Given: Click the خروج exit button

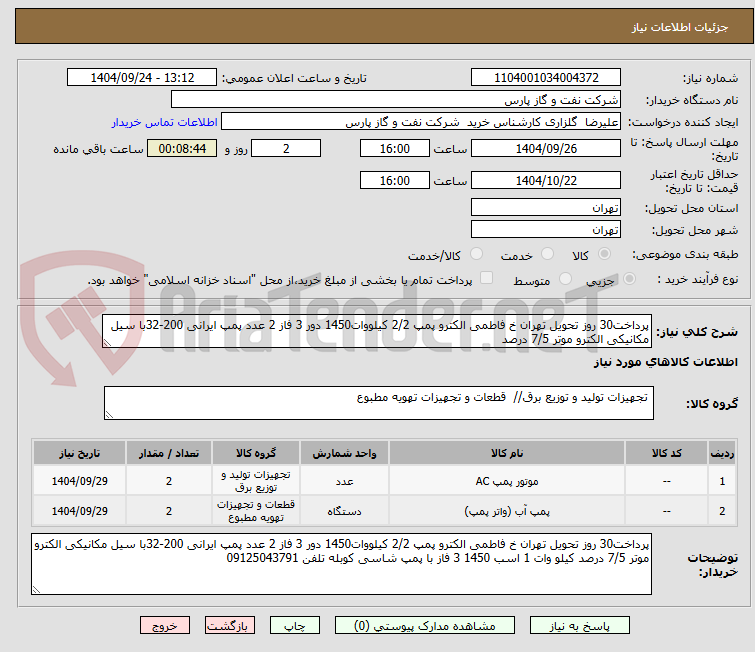Looking at the screenshot, I should coord(165,626).
